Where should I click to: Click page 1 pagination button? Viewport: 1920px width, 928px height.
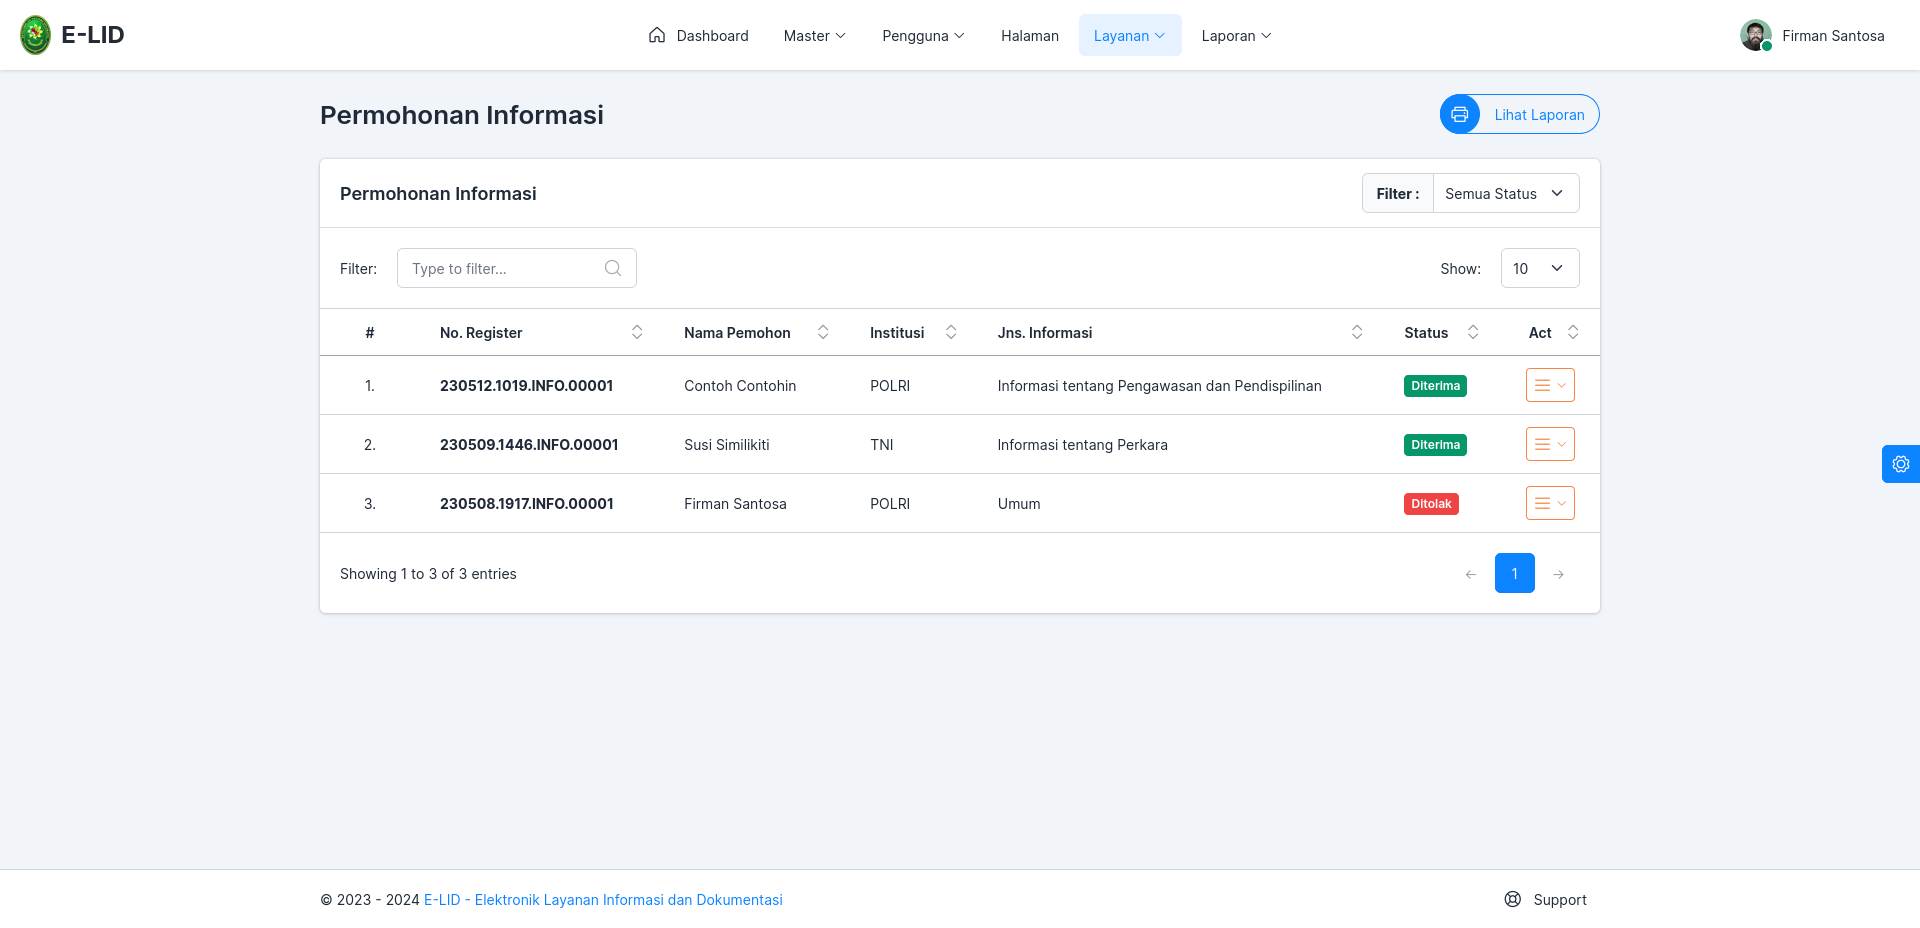point(1515,573)
